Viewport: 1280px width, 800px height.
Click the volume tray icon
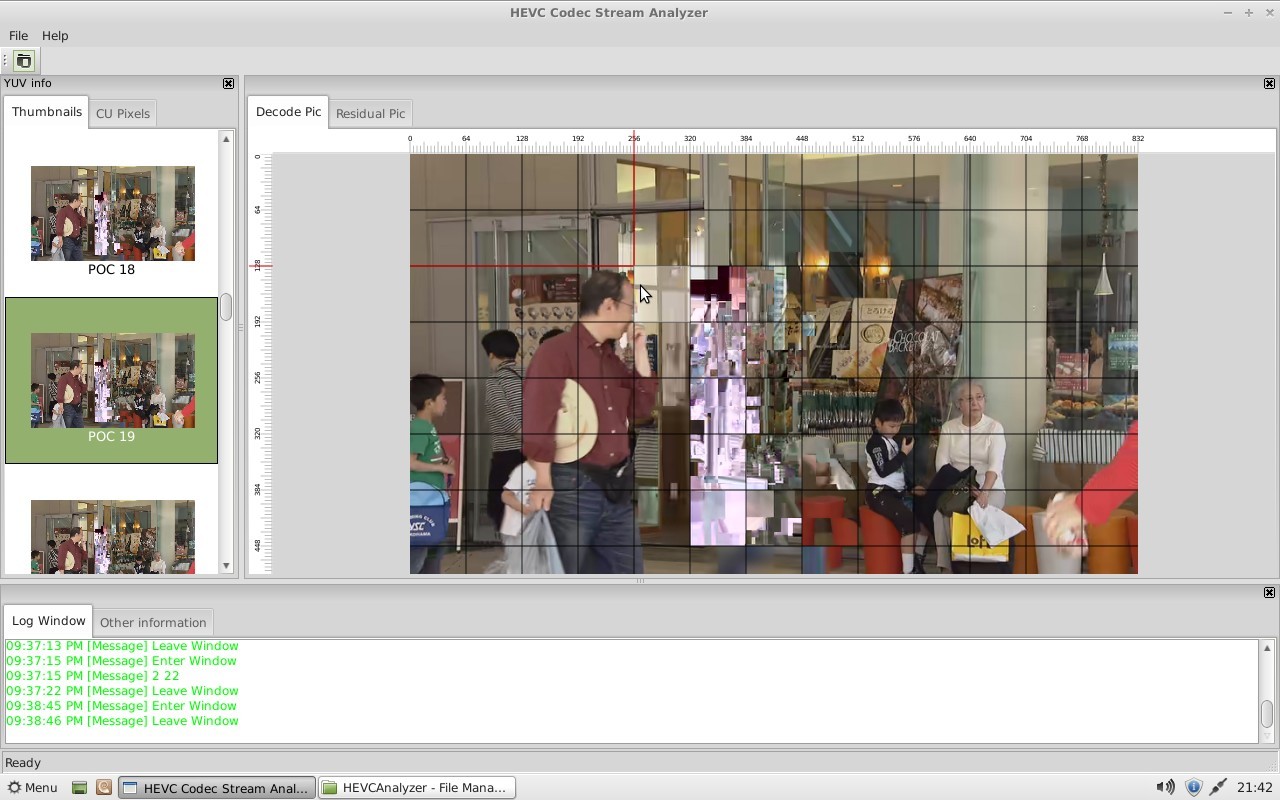click(x=1165, y=788)
